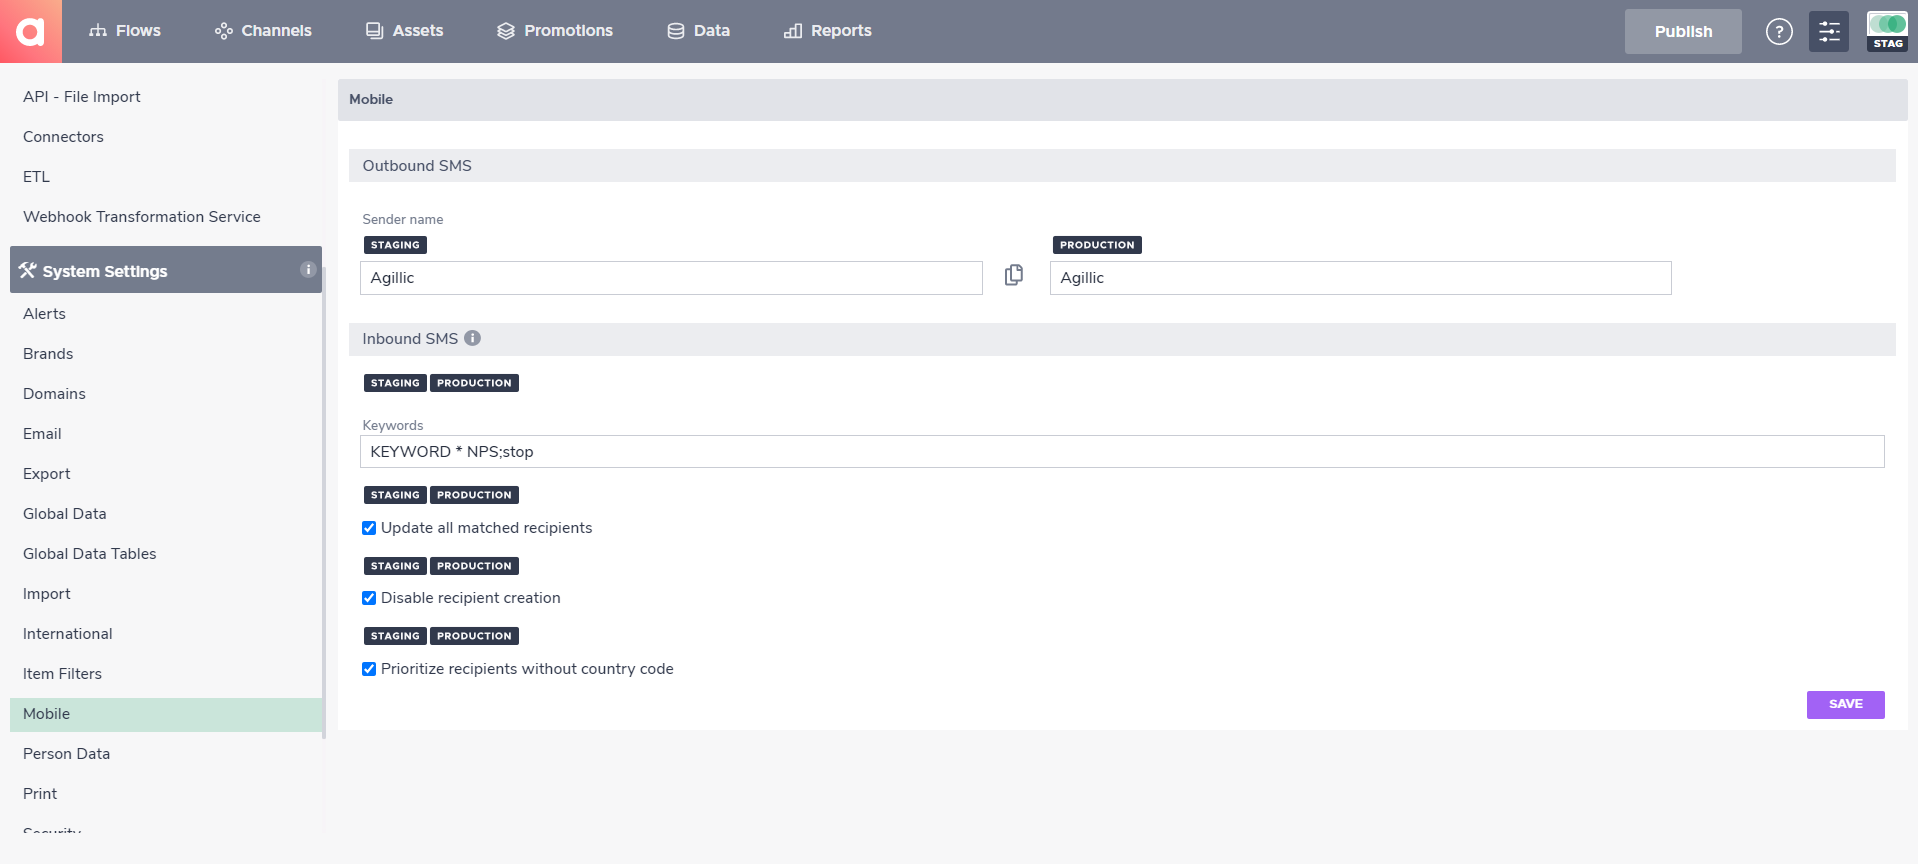Image resolution: width=1918 pixels, height=864 pixels.
Task: Open the Reports menu
Action: 828,31
